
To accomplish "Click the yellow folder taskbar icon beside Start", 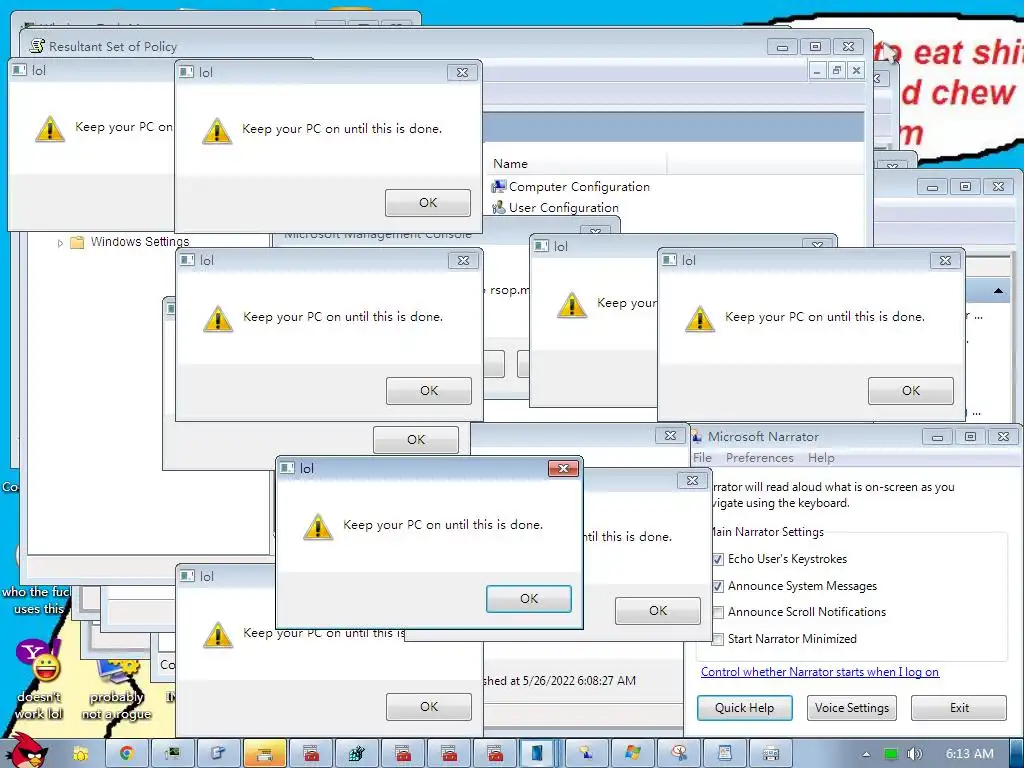I will pyautogui.click(x=80, y=754).
